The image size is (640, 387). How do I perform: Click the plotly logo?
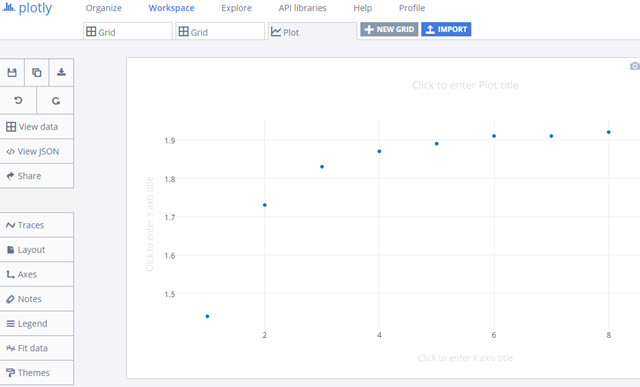pos(27,8)
